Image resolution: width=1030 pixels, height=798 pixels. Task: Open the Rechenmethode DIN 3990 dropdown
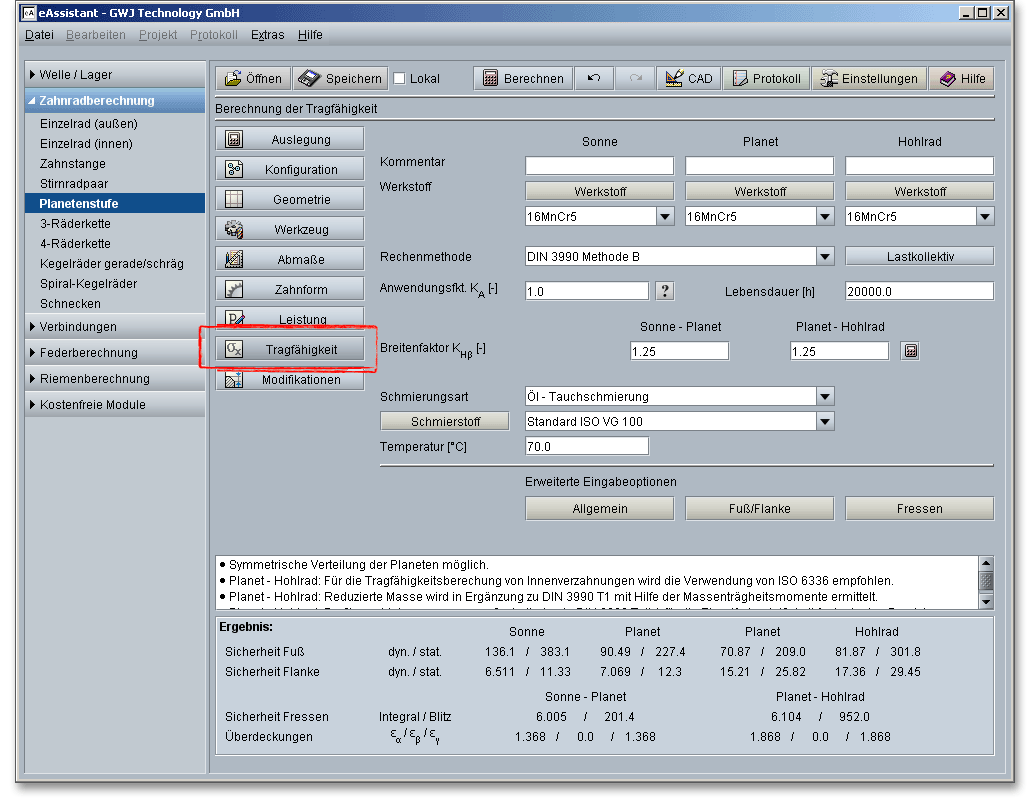click(x=825, y=257)
